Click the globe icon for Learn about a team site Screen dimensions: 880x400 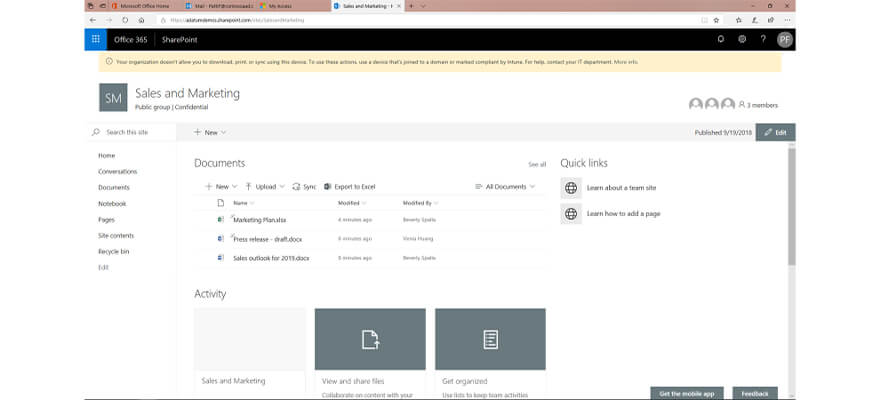pos(571,188)
